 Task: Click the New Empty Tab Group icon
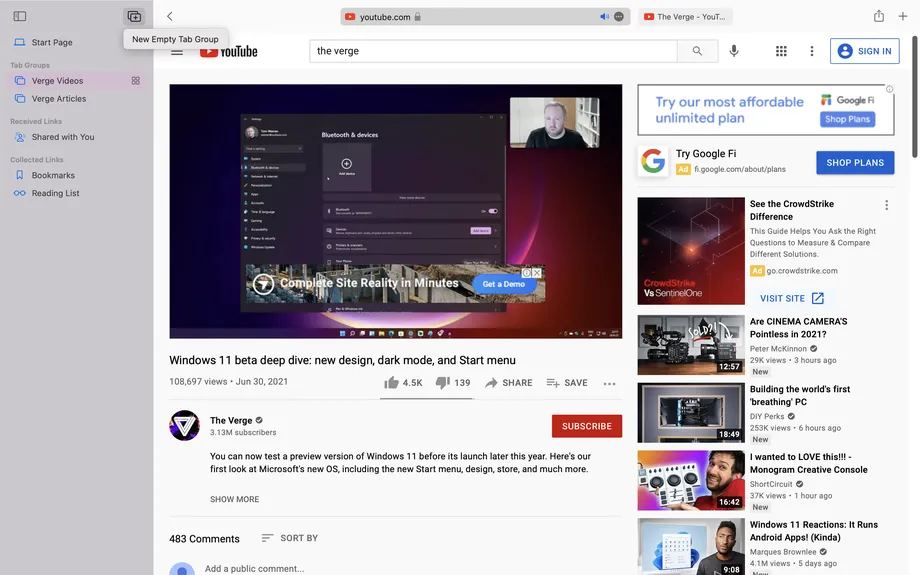(134, 16)
